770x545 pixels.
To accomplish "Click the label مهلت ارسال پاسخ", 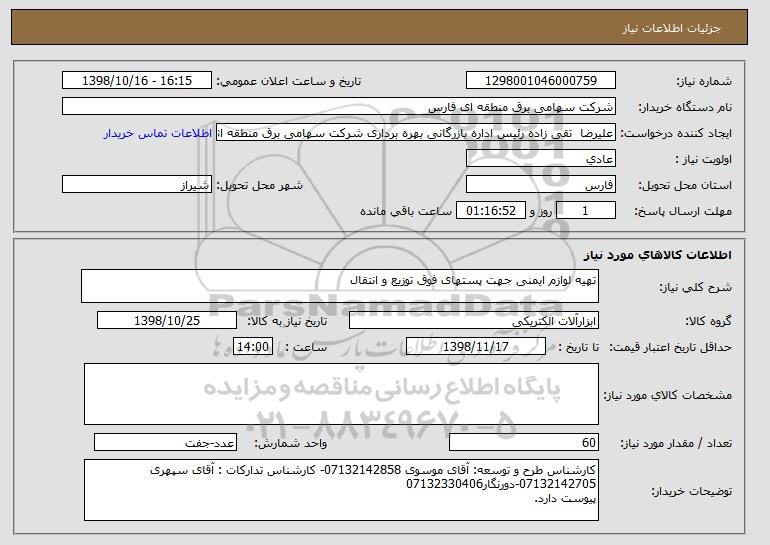I will [683, 212].
